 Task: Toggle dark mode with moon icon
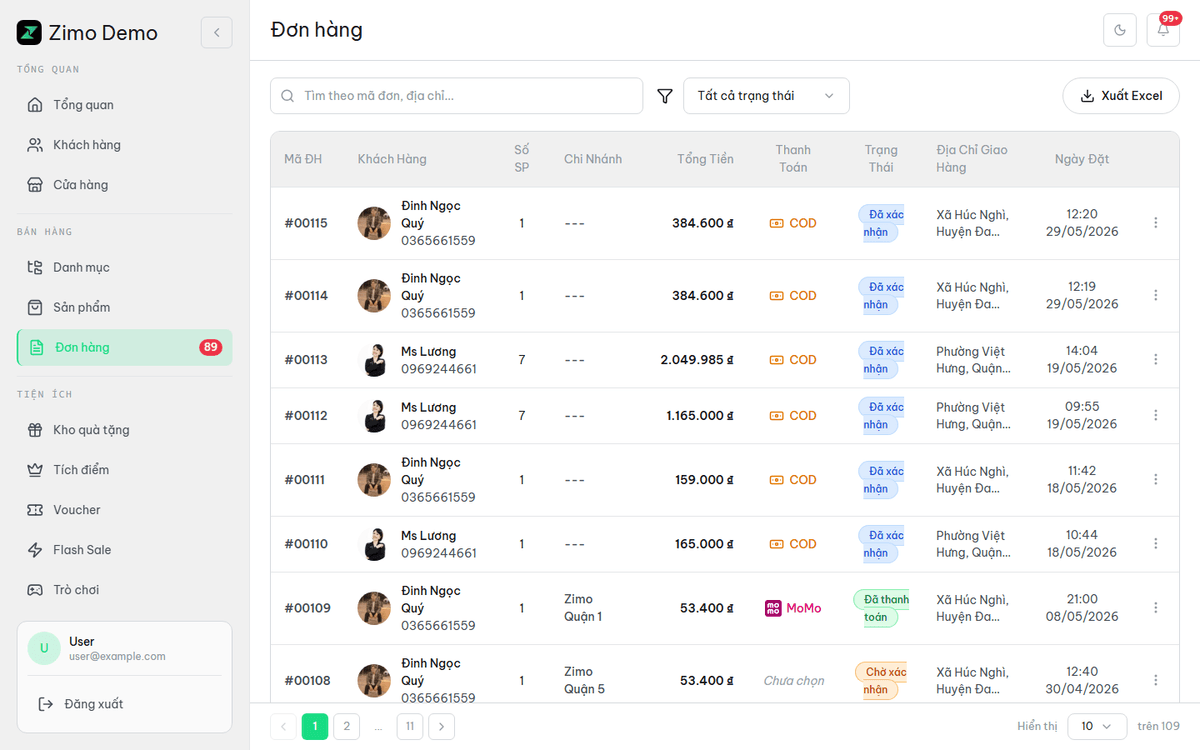(1119, 30)
